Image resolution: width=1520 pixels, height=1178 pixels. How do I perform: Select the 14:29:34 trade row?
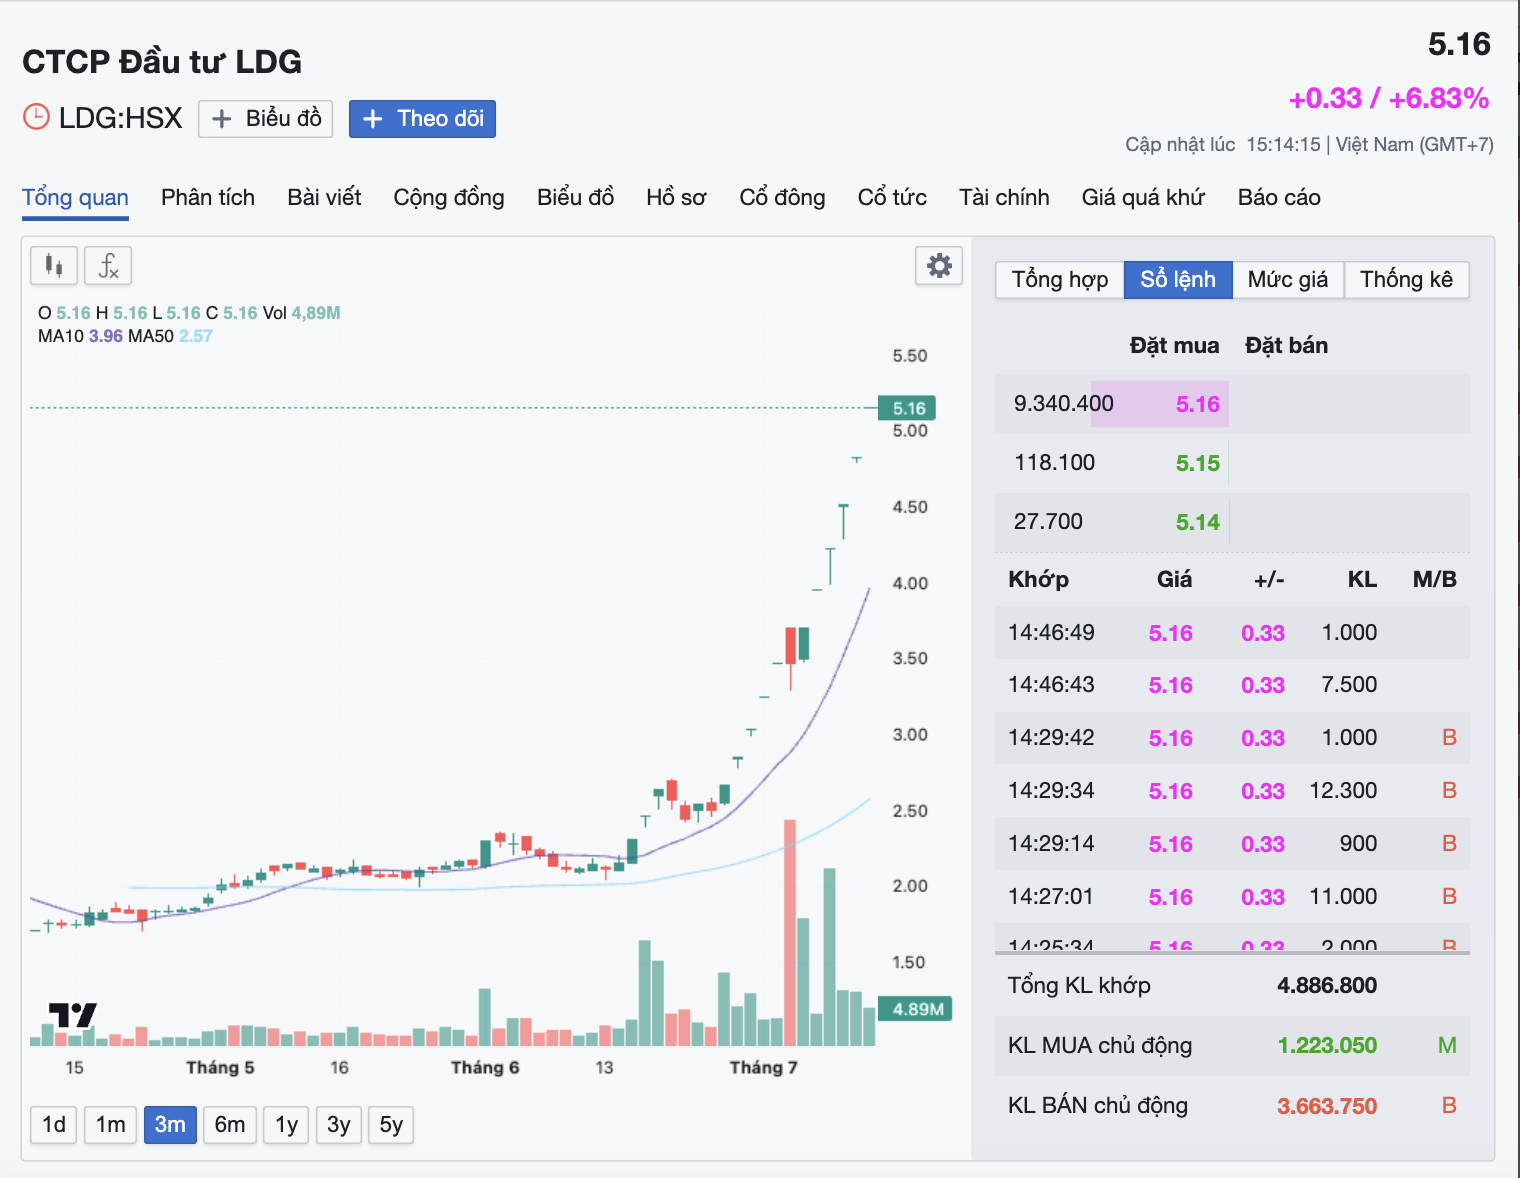tap(1232, 791)
